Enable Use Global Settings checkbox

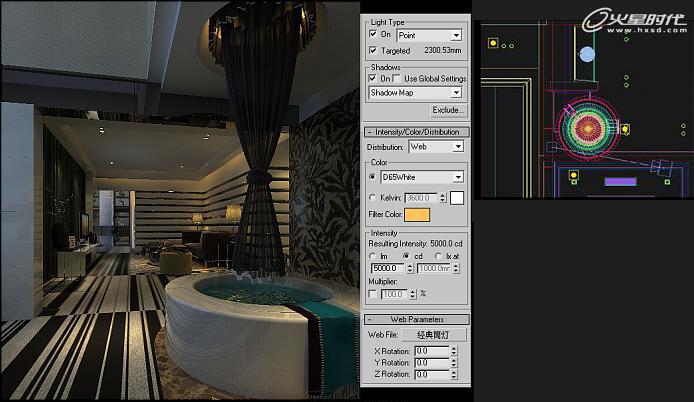397,78
